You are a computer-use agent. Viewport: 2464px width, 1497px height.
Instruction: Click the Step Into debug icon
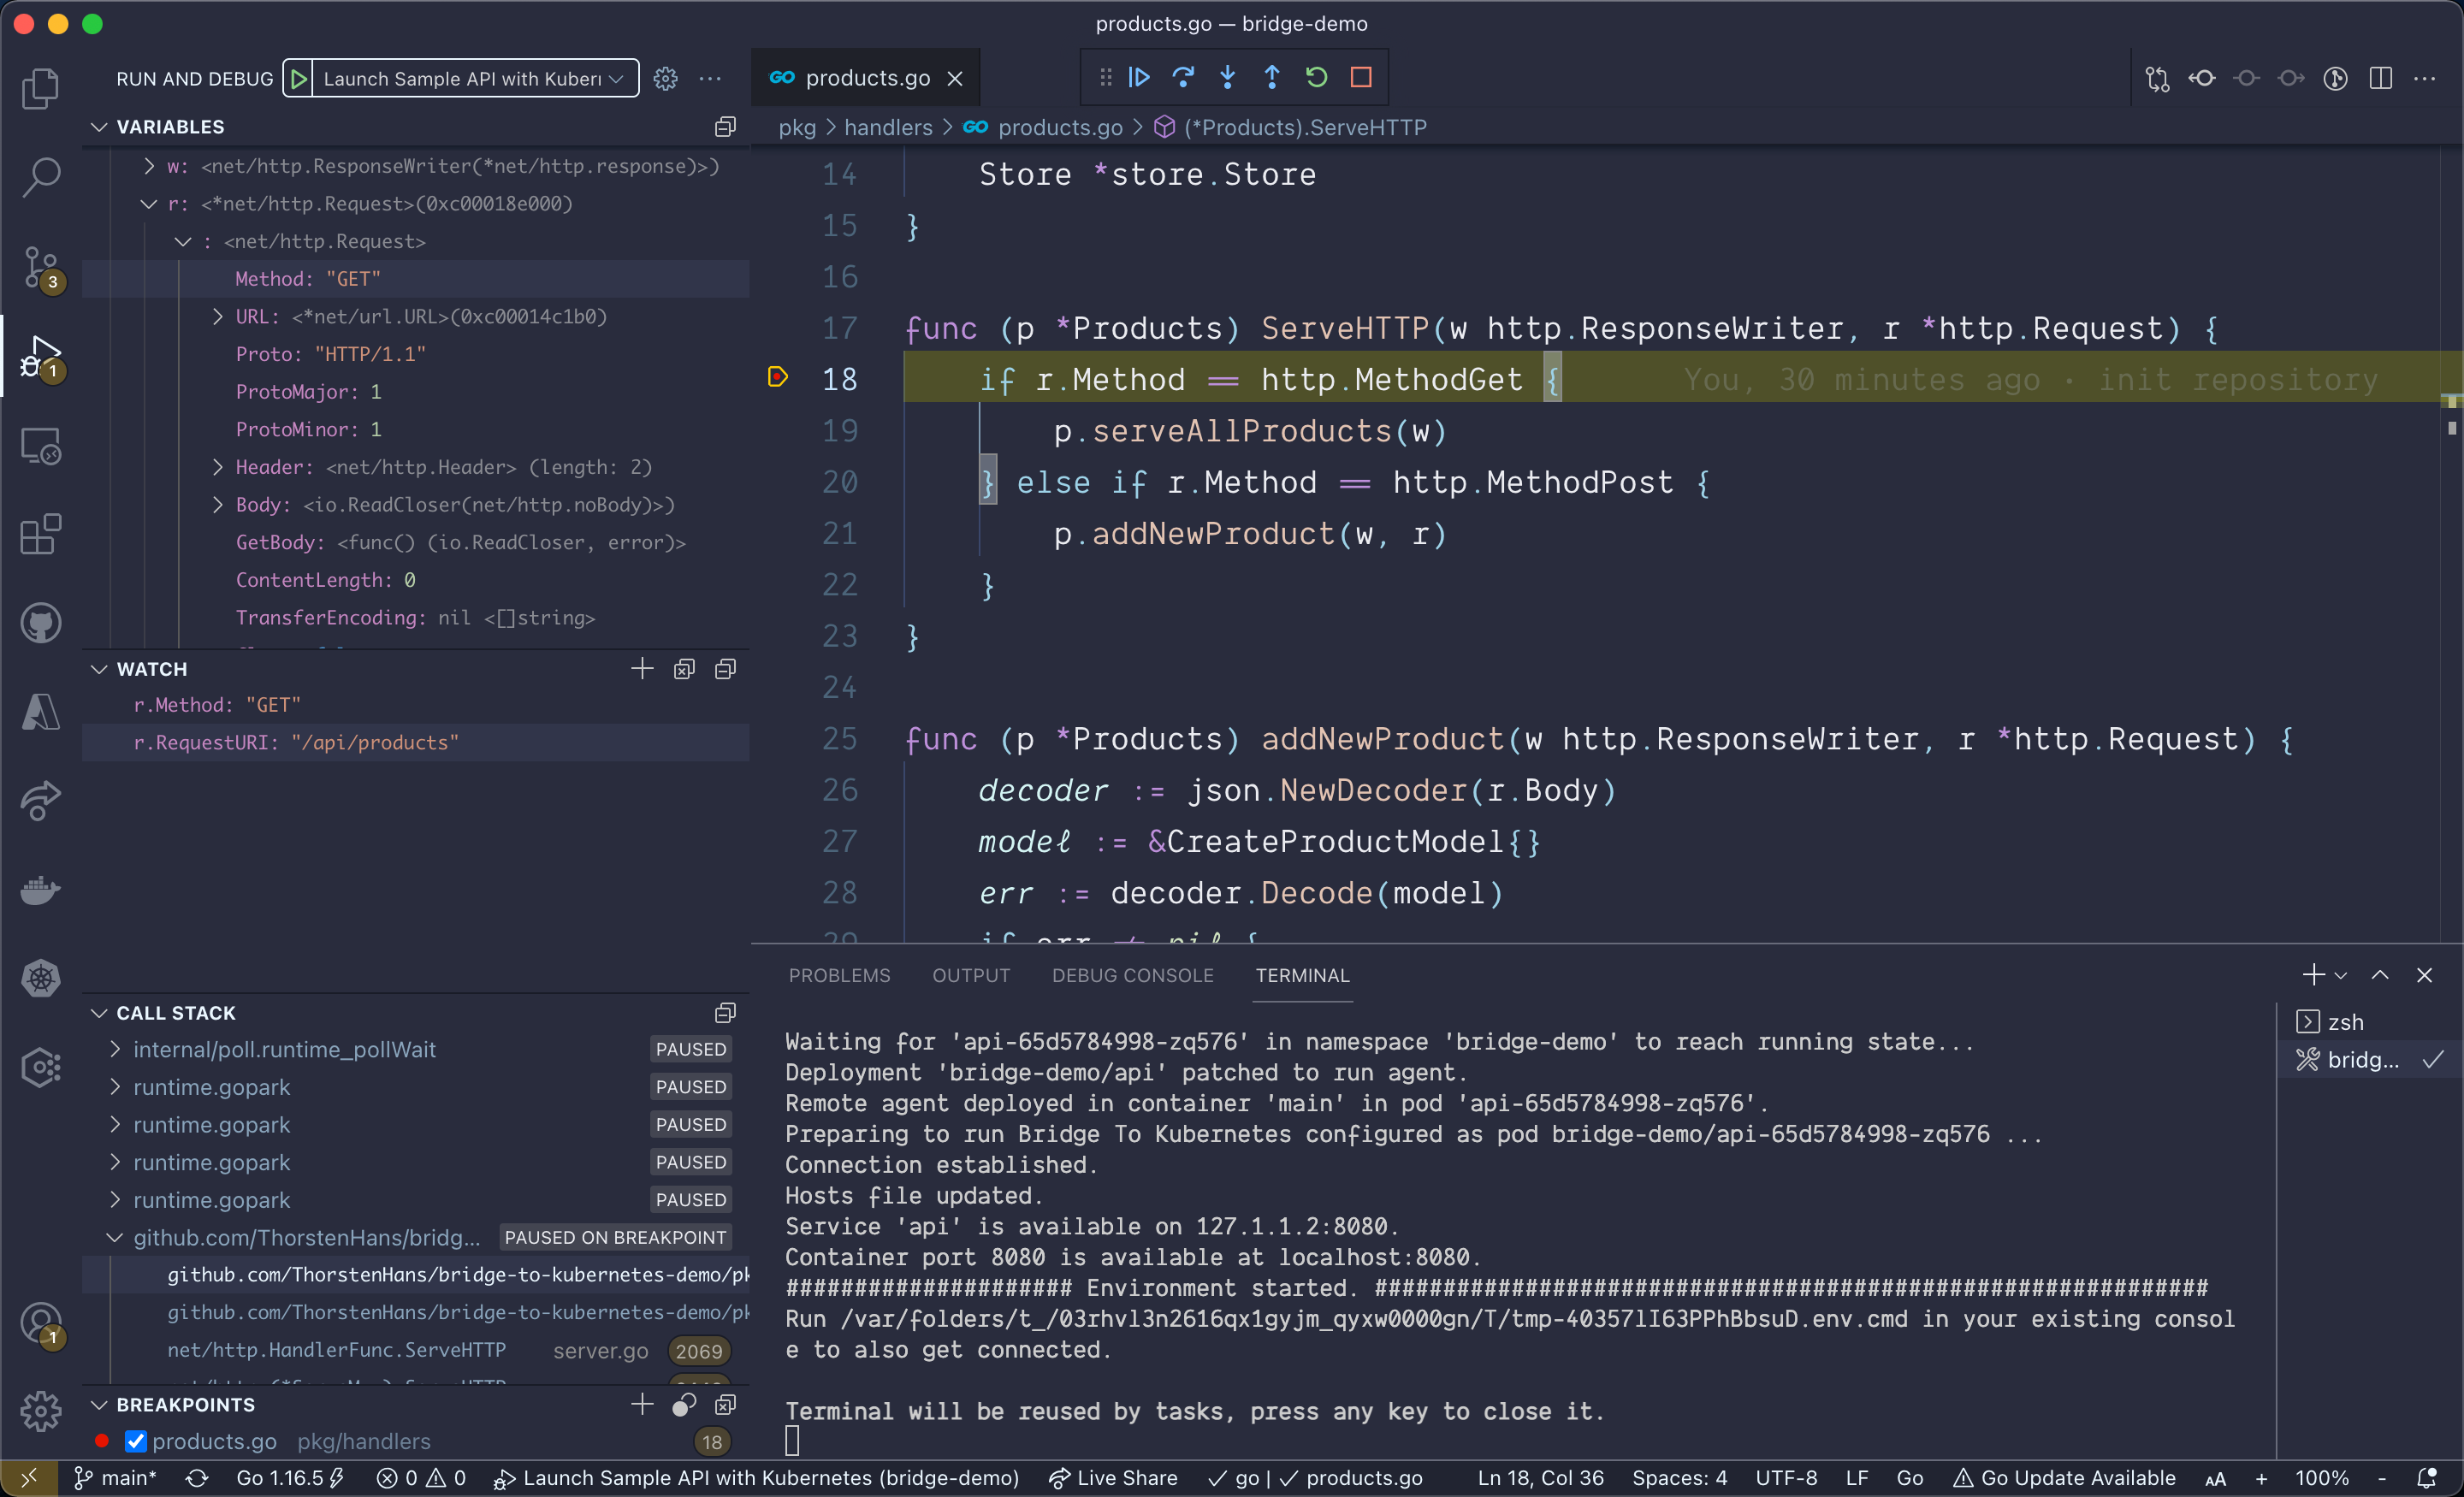tap(1227, 77)
